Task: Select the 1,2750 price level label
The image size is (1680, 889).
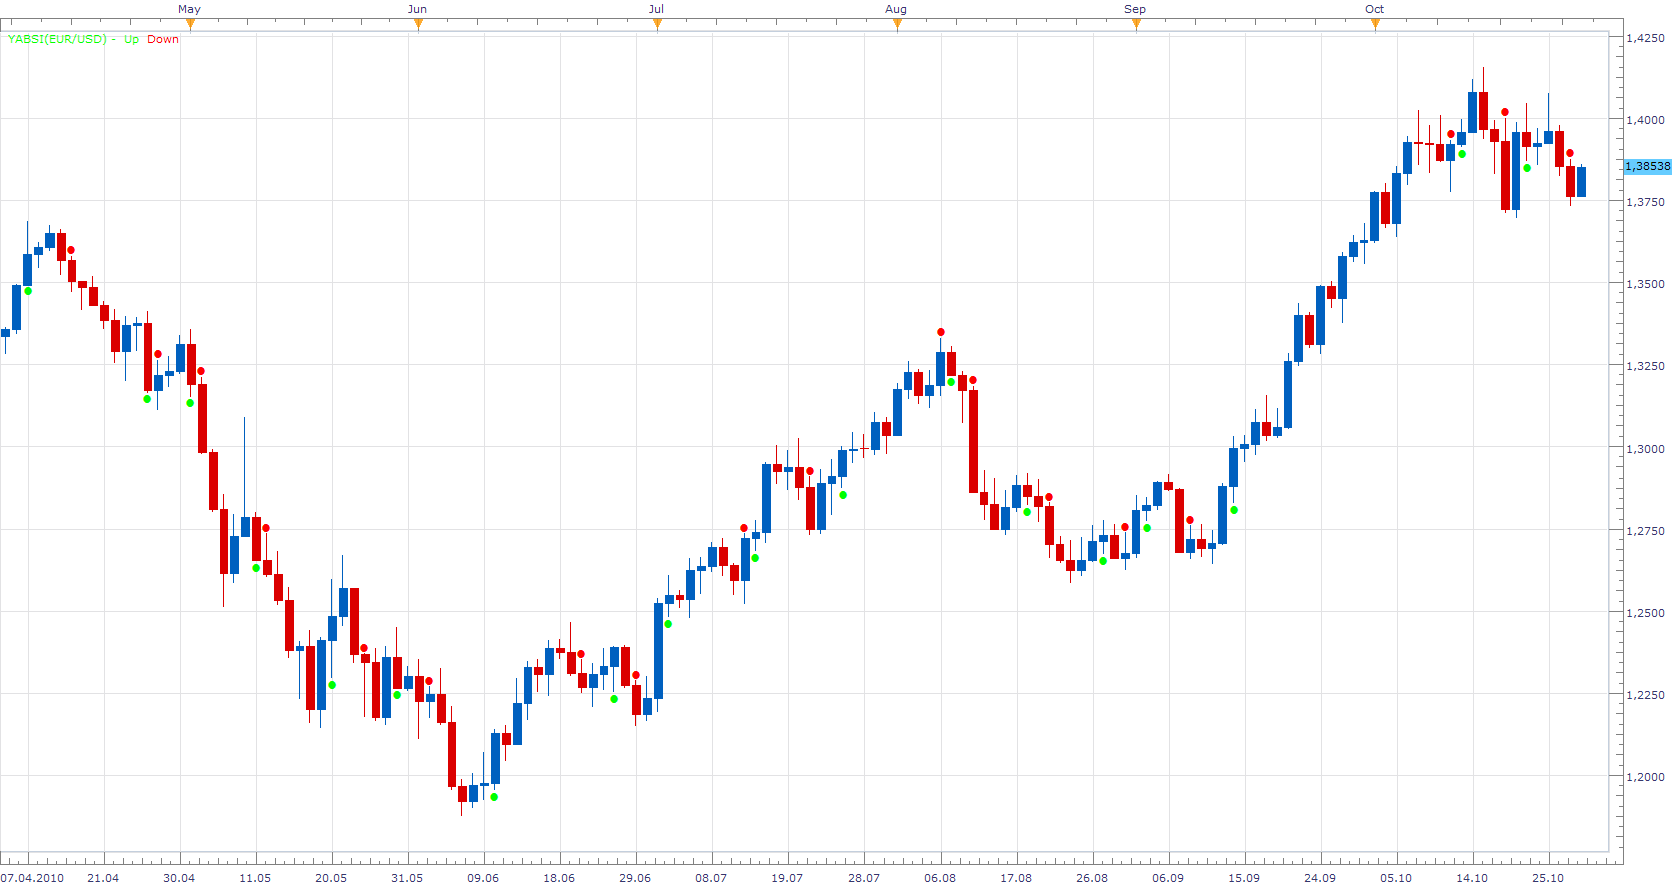Action: 1645,531
